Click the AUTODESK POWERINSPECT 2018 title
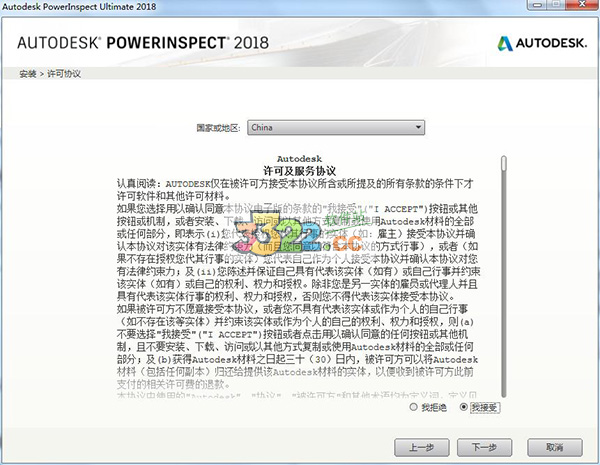Viewport: 600px width, 465px height. tap(143, 42)
